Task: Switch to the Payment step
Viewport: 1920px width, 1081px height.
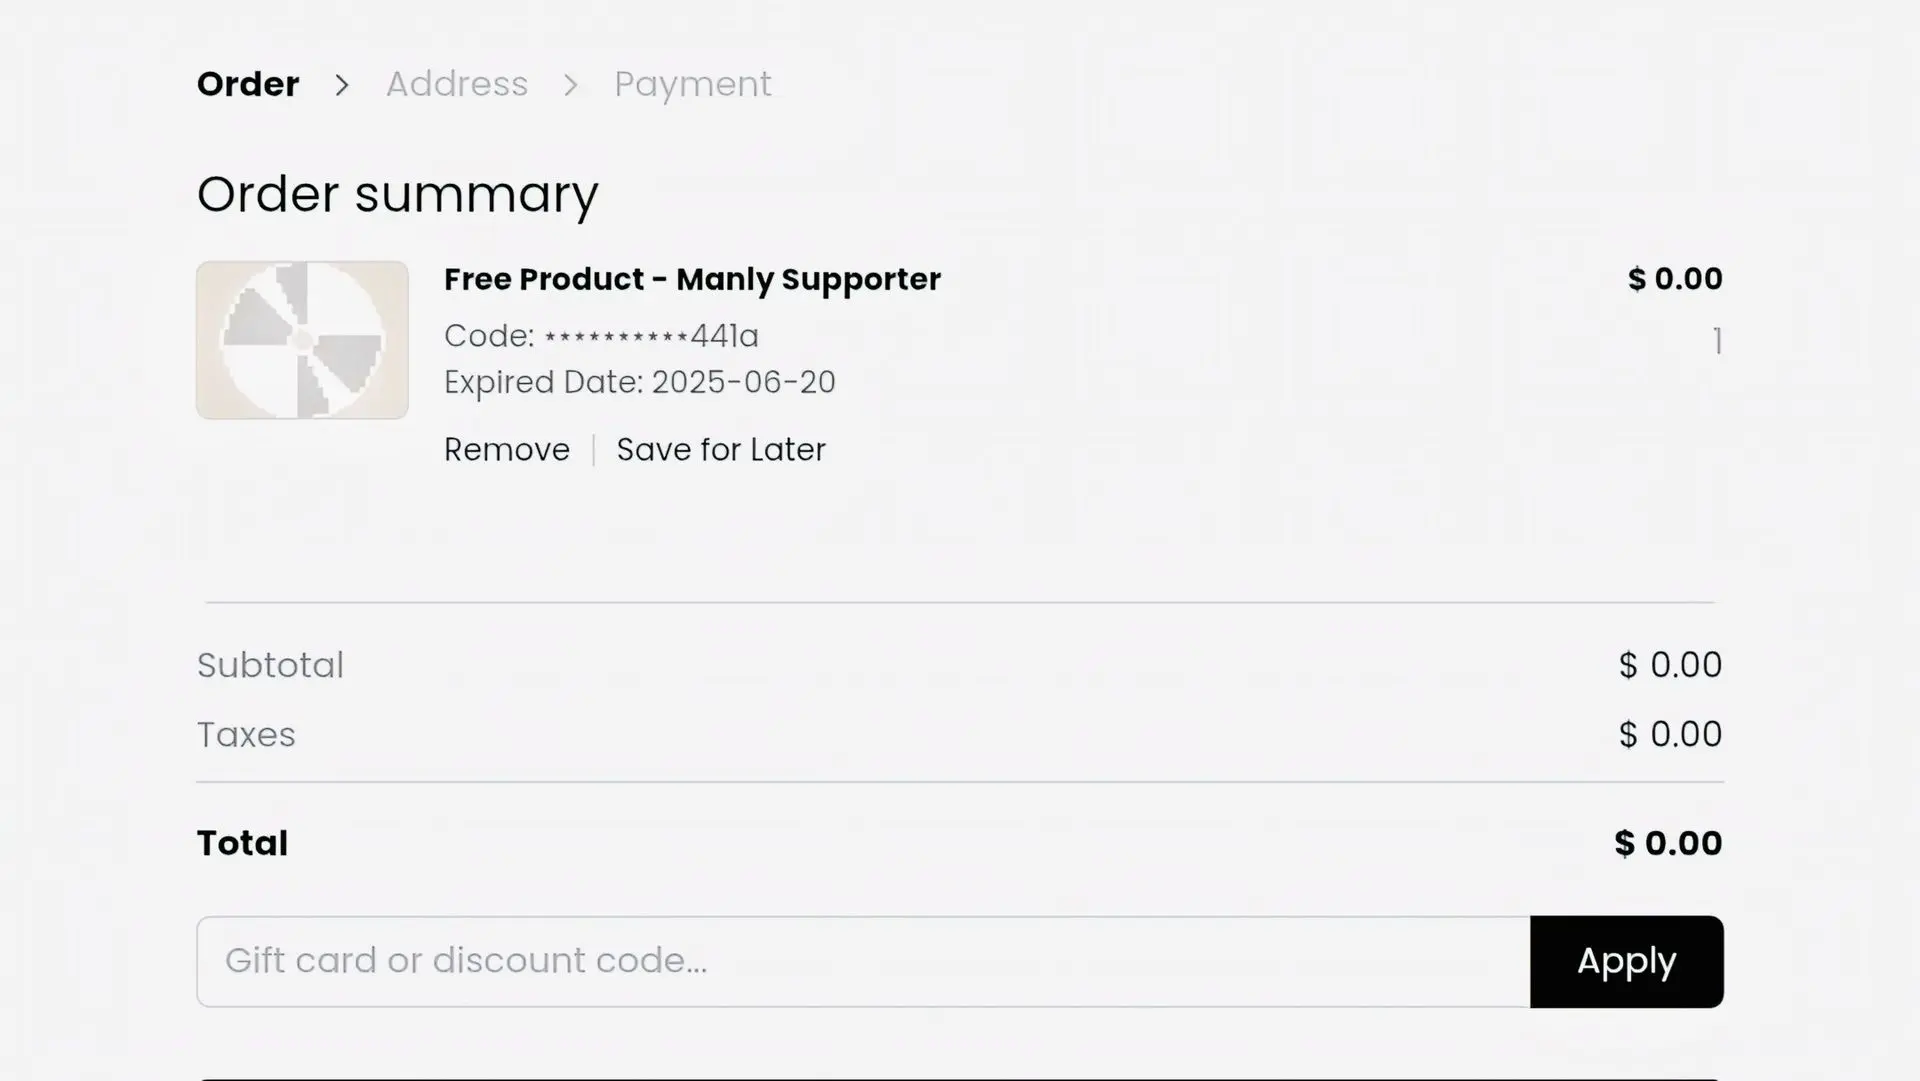Action: pyautogui.click(x=693, y=85)
